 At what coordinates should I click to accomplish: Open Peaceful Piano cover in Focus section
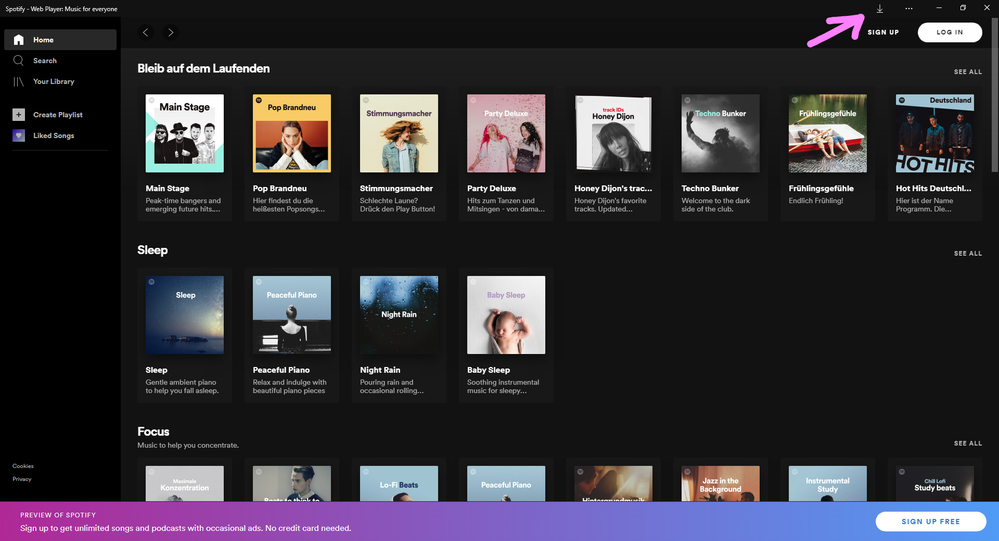506,484
